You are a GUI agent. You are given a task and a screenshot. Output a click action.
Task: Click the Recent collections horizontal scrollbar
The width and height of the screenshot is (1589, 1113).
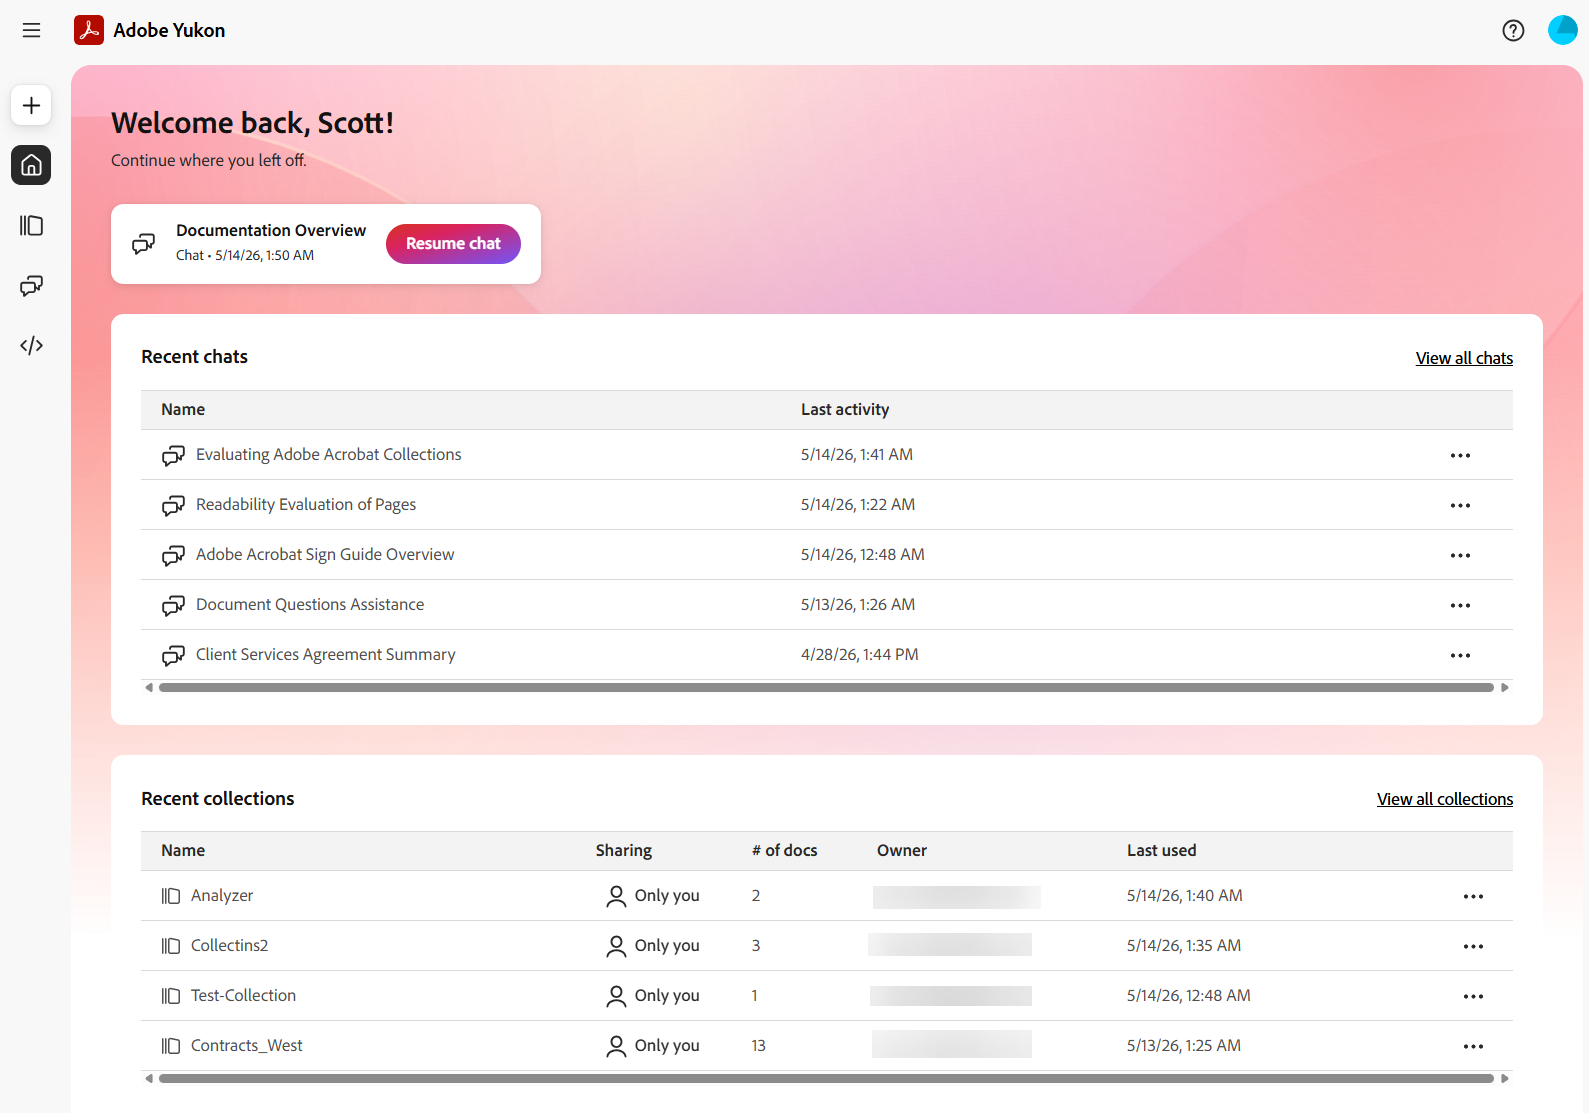point(826,1078)
